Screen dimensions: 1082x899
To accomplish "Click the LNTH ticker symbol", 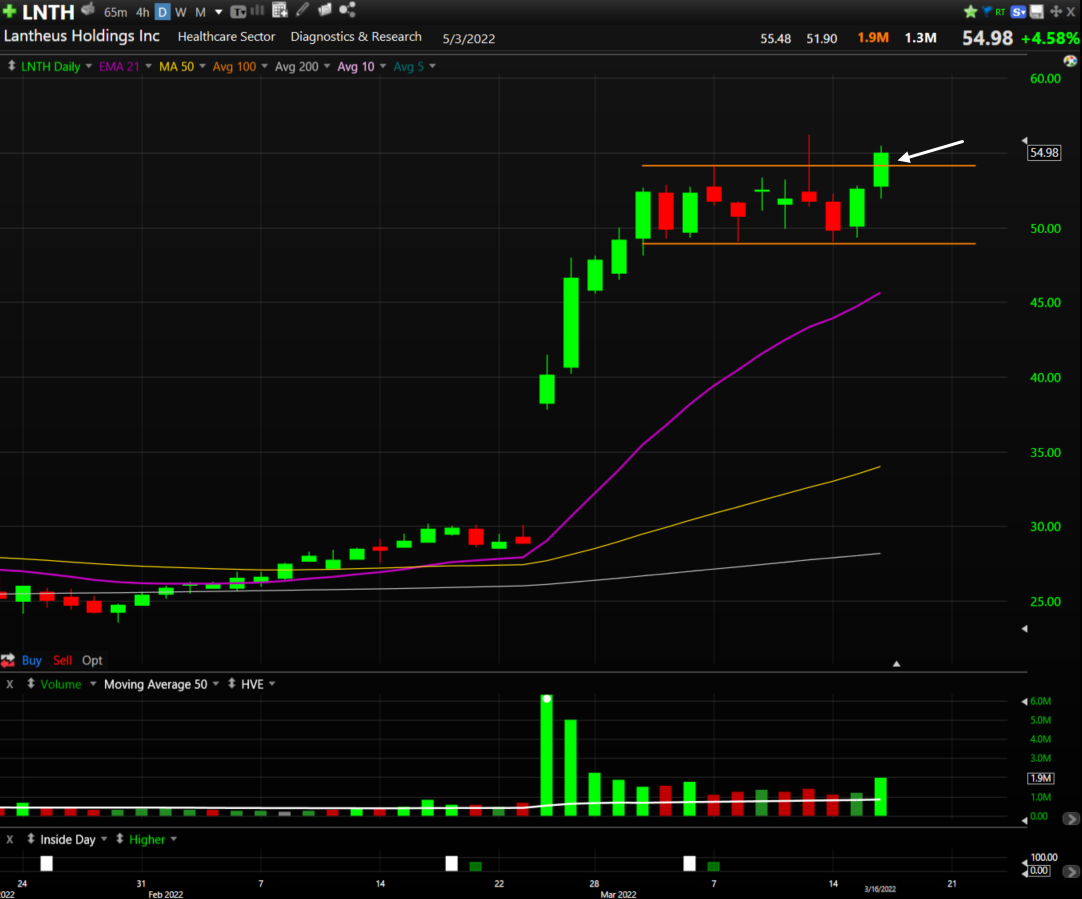I will 48,12.
